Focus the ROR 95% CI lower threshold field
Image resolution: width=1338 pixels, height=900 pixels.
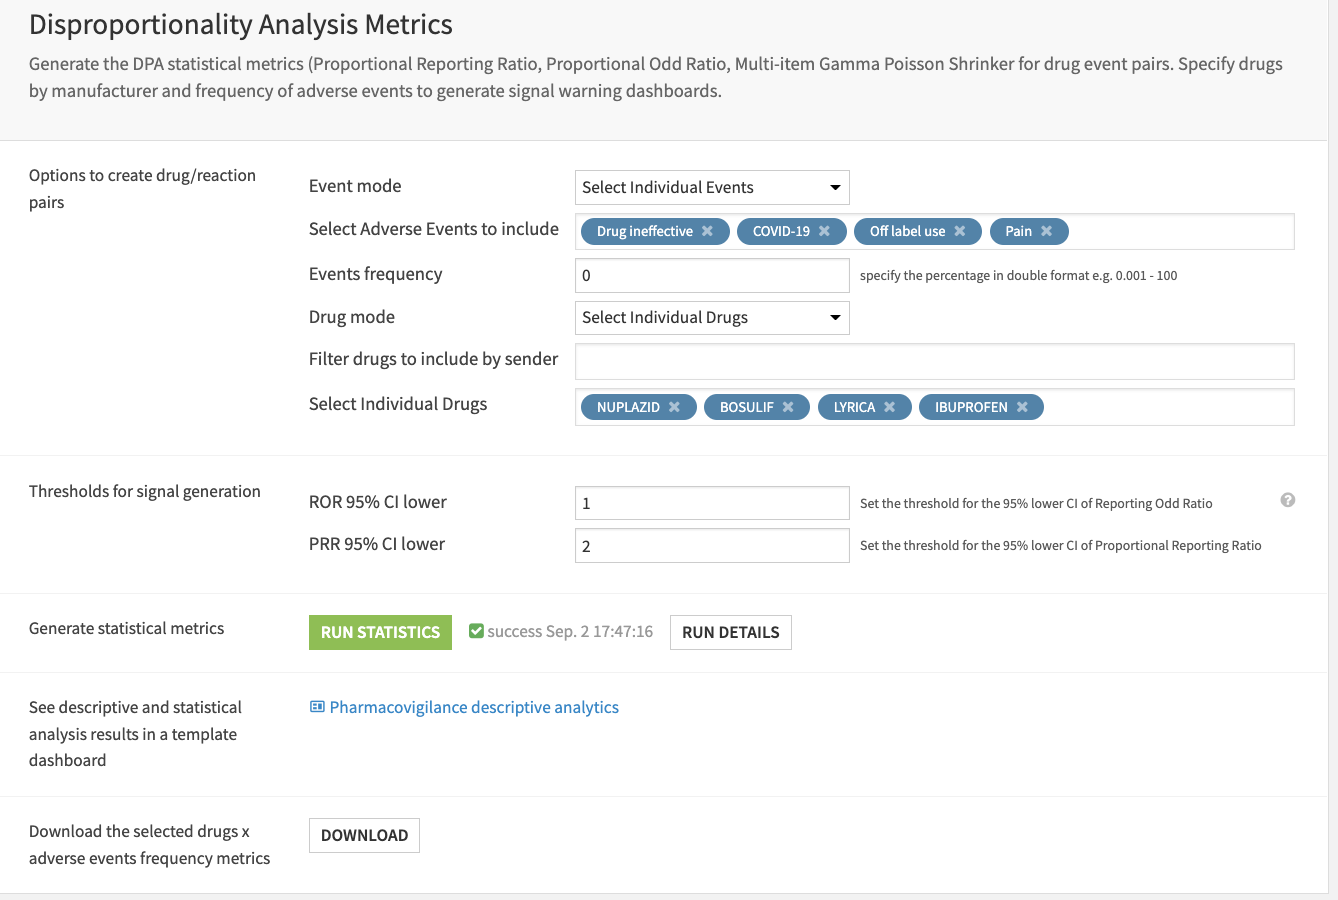[x=712, y=503]
